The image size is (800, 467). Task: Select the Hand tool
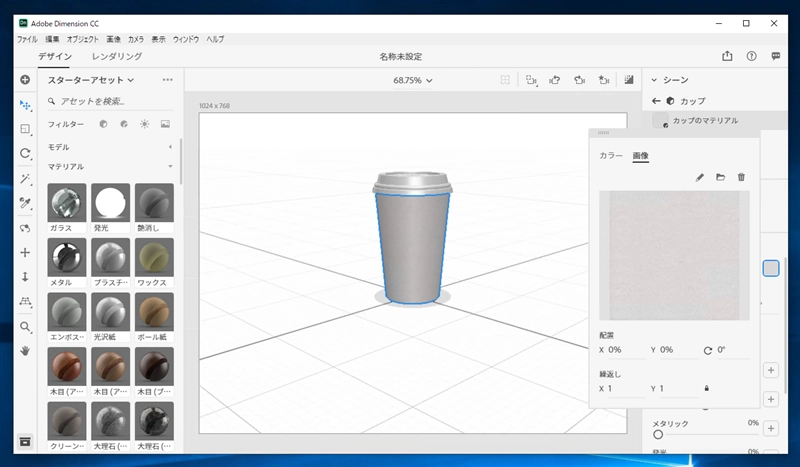tap(25, 351)
